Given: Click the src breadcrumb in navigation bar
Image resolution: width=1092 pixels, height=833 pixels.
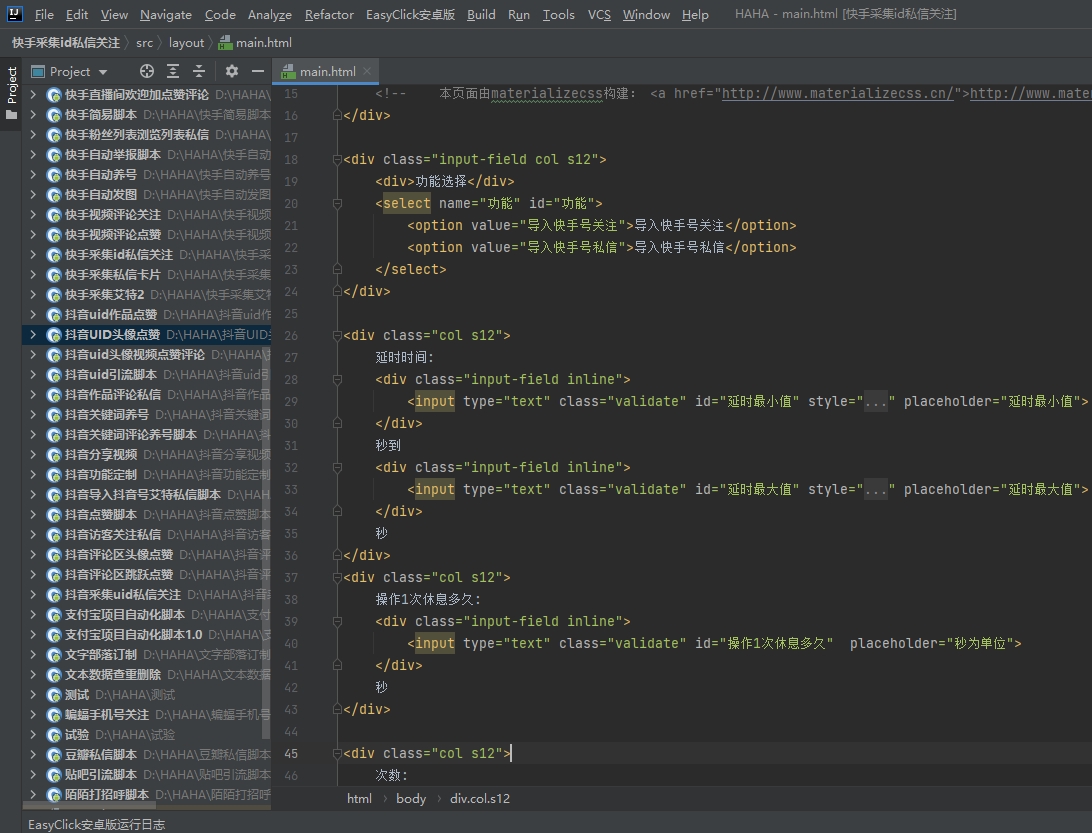Looking at the screenshot, I should [144, 42].
